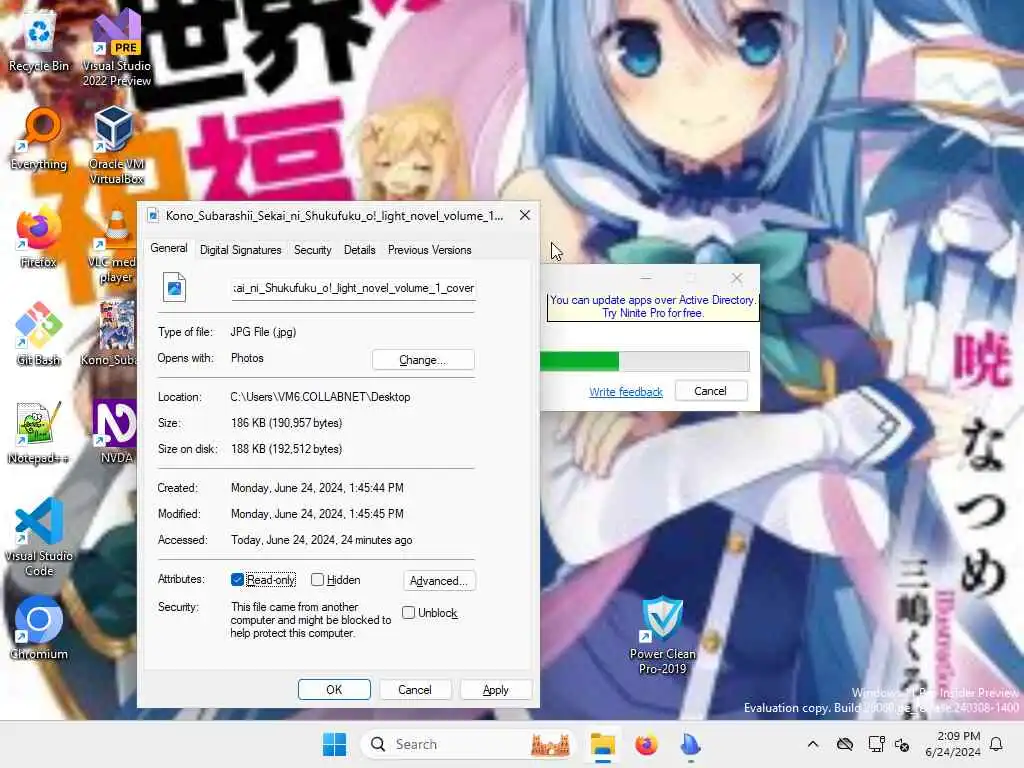Click the taskbar Search box
This screenshot has height=768, width=1024.
click(468, 744)
